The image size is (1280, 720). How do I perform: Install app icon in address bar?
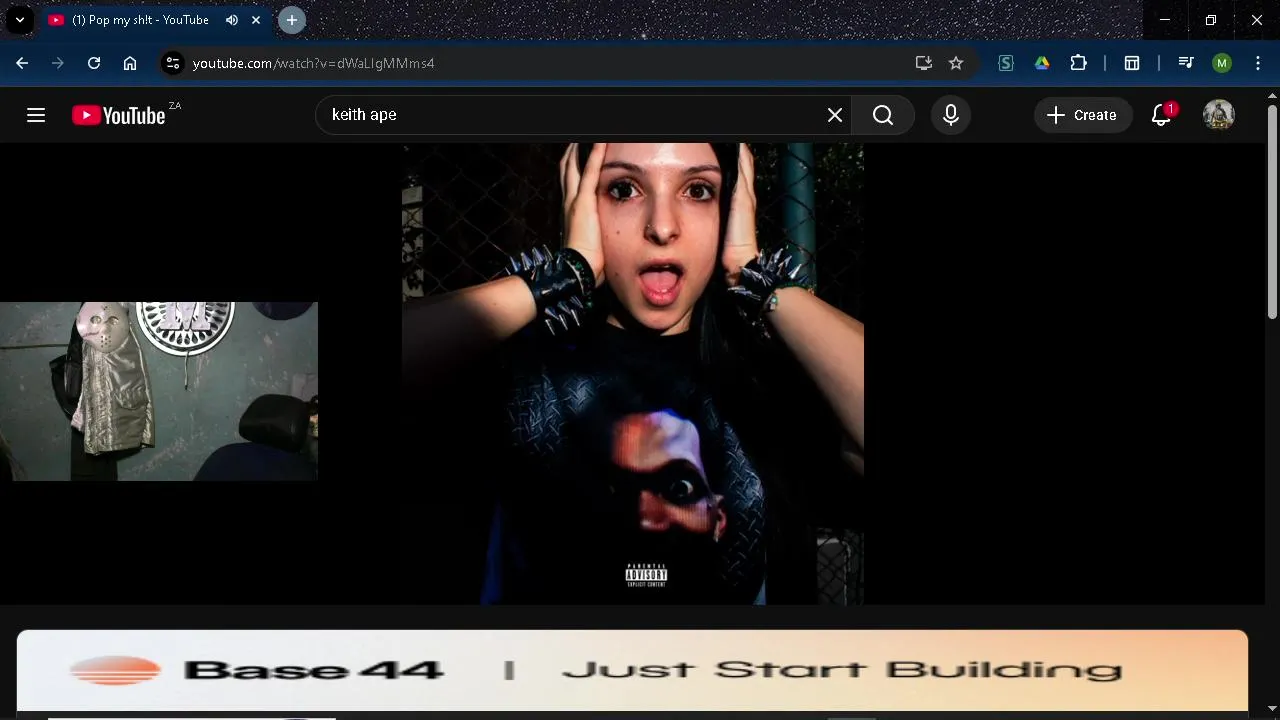[924, 63]
